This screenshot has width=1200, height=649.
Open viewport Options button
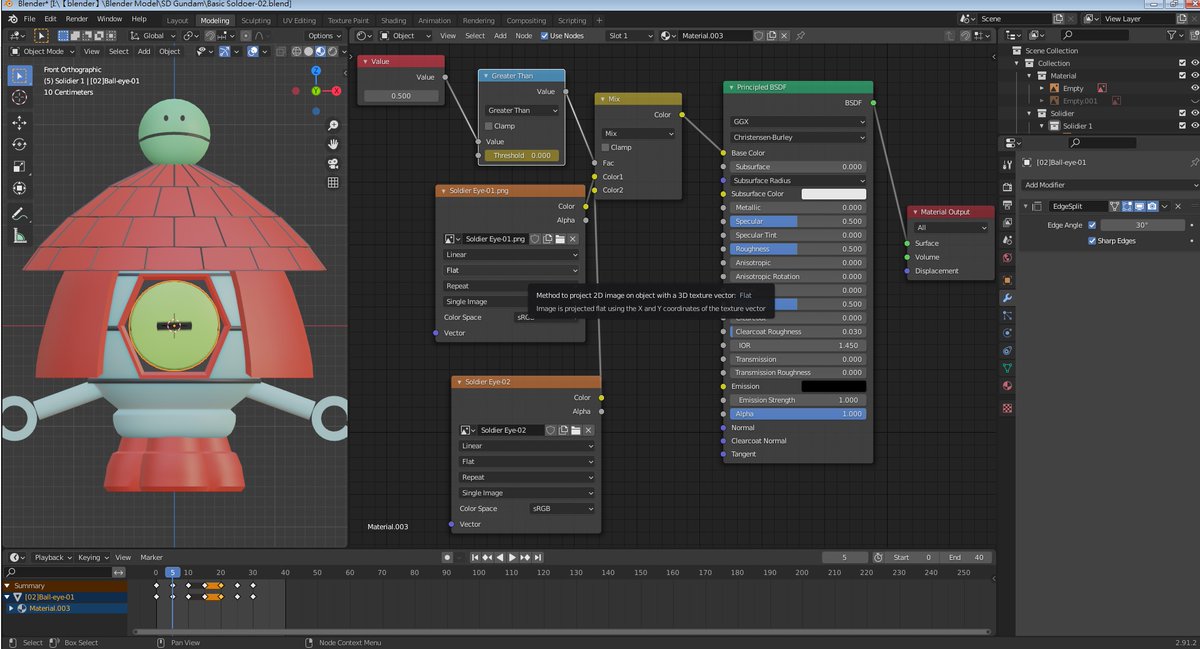(x=323, y=36)
